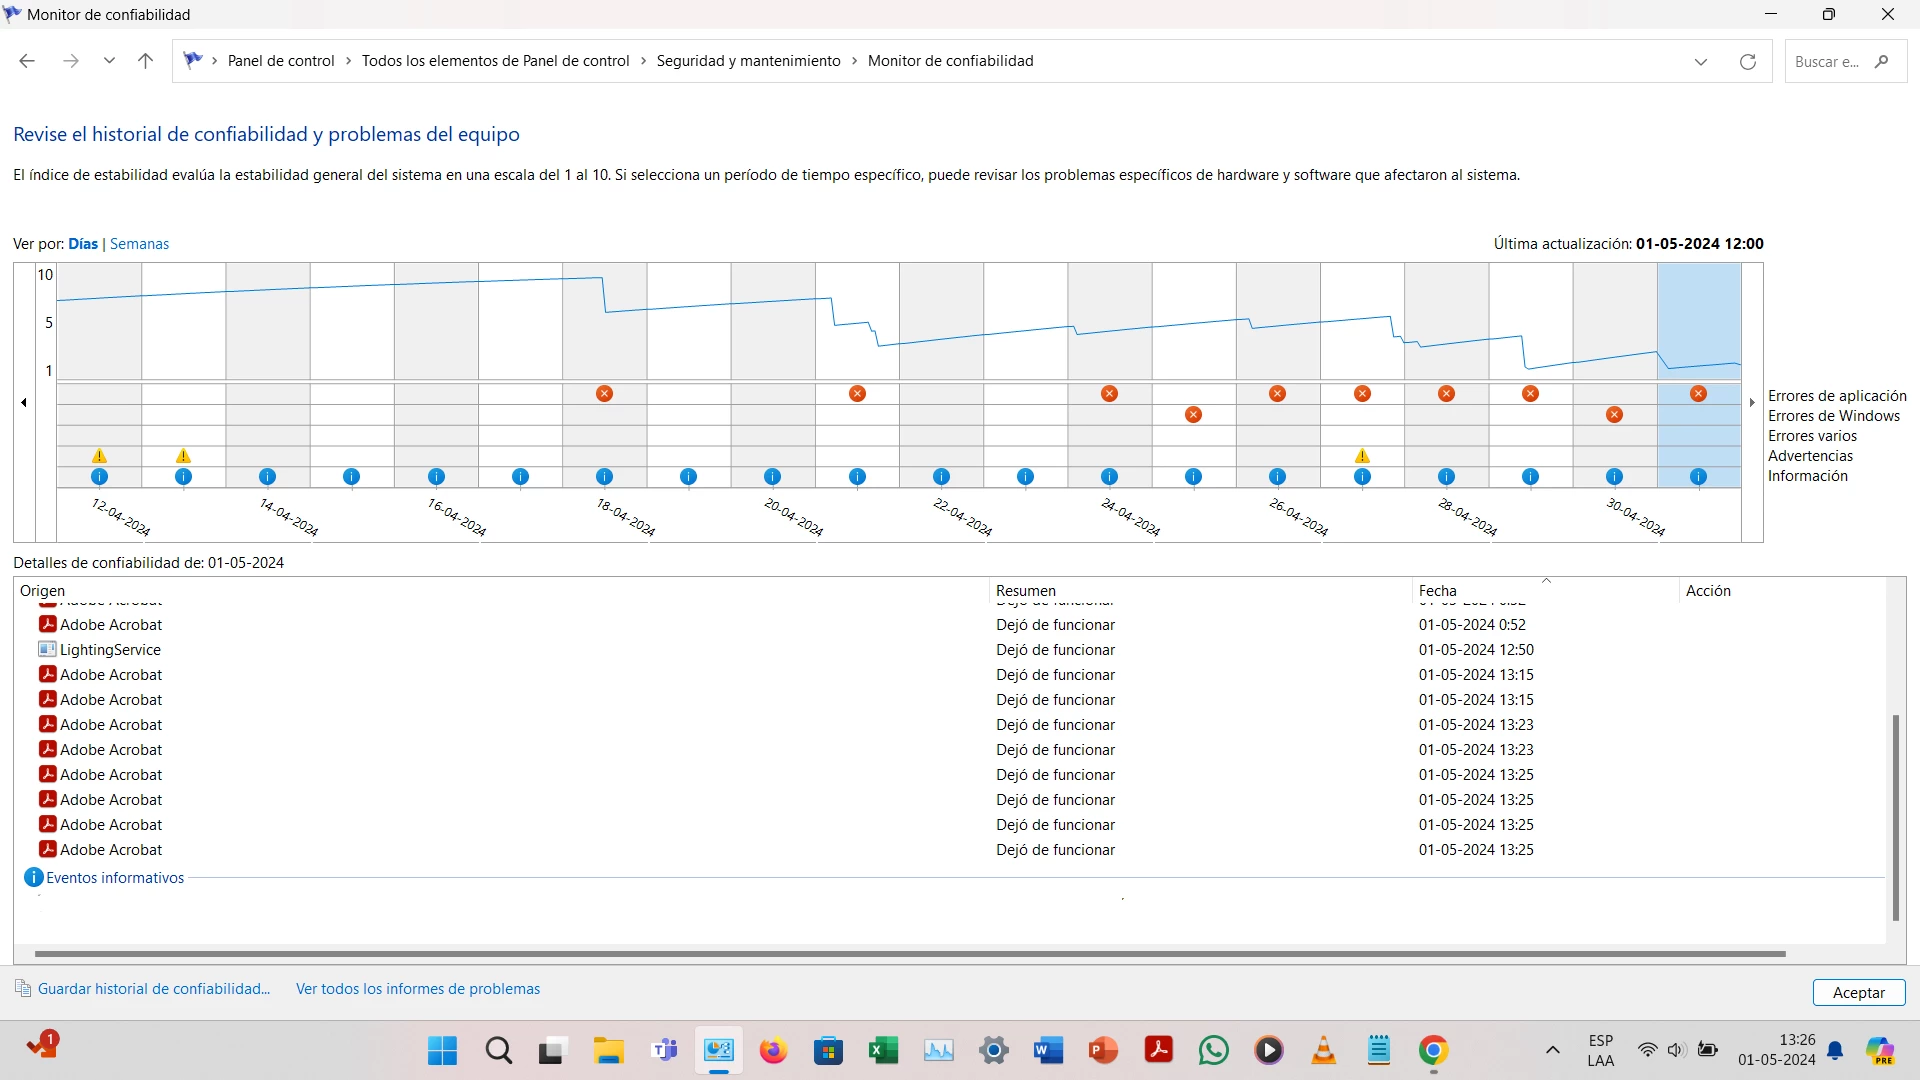Open Guardar historial de confiabilidad link
This screenshot has width=1920, height=1080.
coord(154,989)
